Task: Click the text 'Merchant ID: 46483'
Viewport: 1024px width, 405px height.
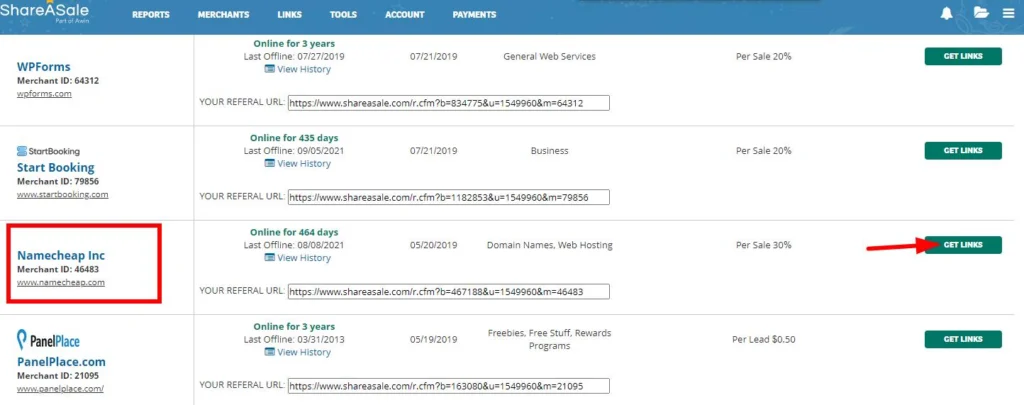Action: click(x=58, y=269)
